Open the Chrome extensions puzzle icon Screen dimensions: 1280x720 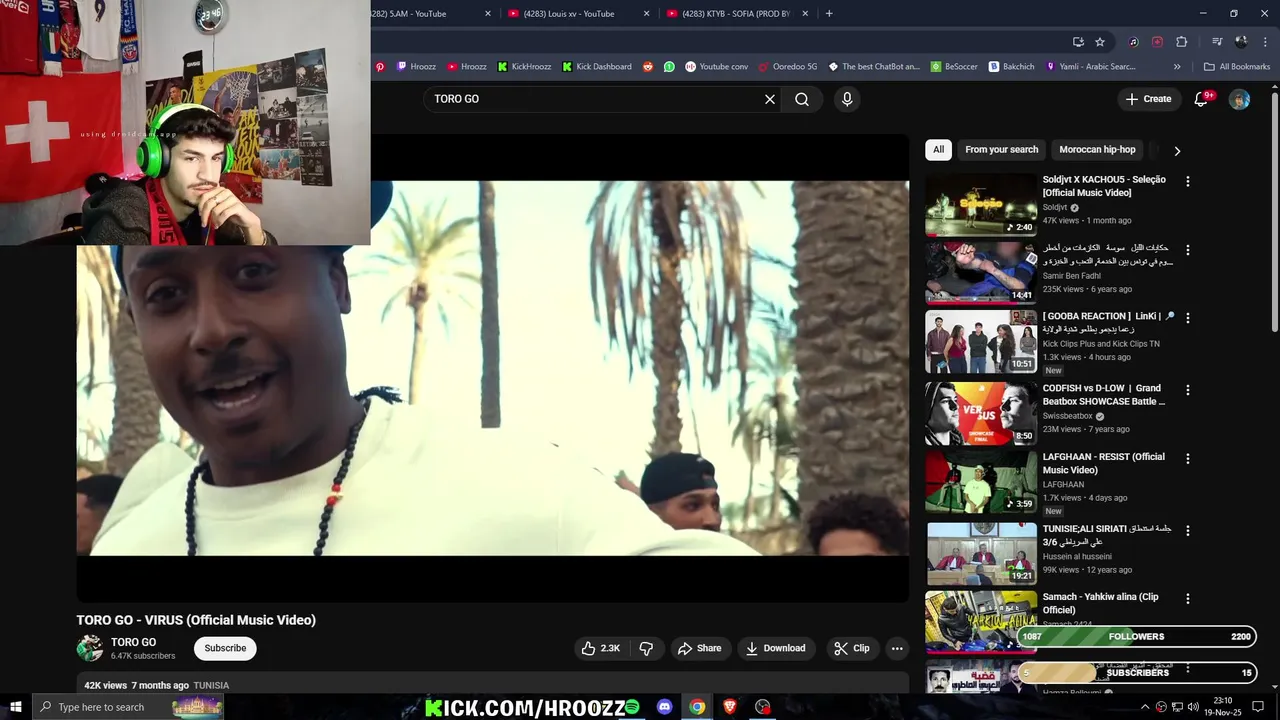click(1181, 42)
